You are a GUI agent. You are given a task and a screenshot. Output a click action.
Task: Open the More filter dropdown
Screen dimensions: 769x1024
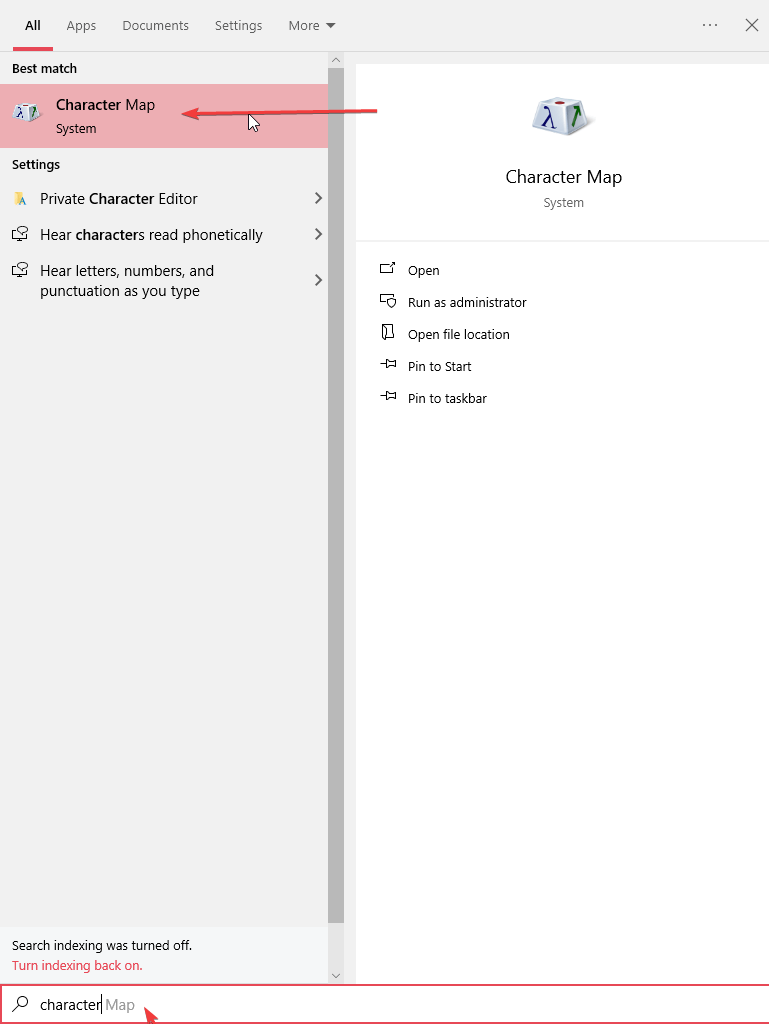click(x=311, y=25)
